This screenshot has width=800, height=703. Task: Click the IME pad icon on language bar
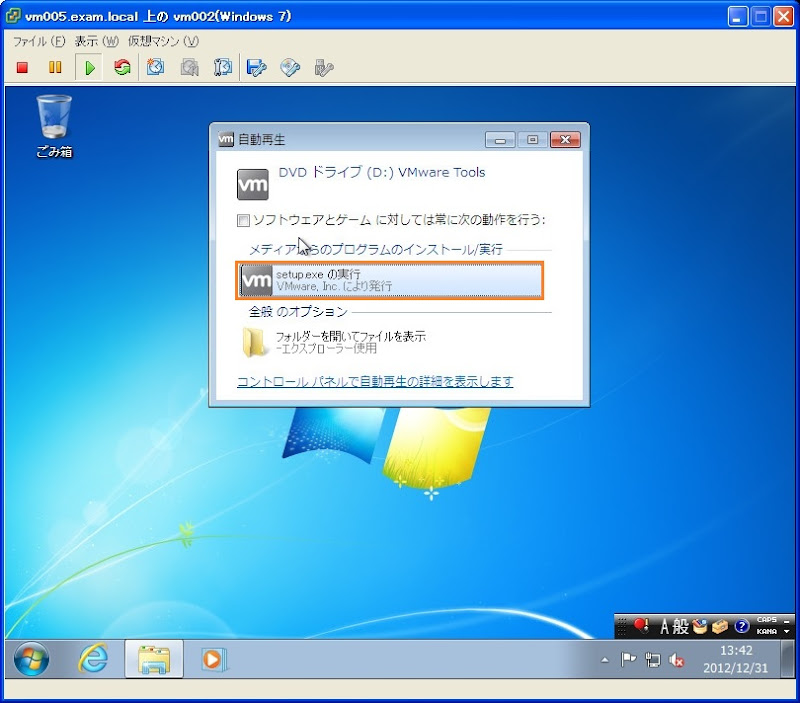(700, 626)
